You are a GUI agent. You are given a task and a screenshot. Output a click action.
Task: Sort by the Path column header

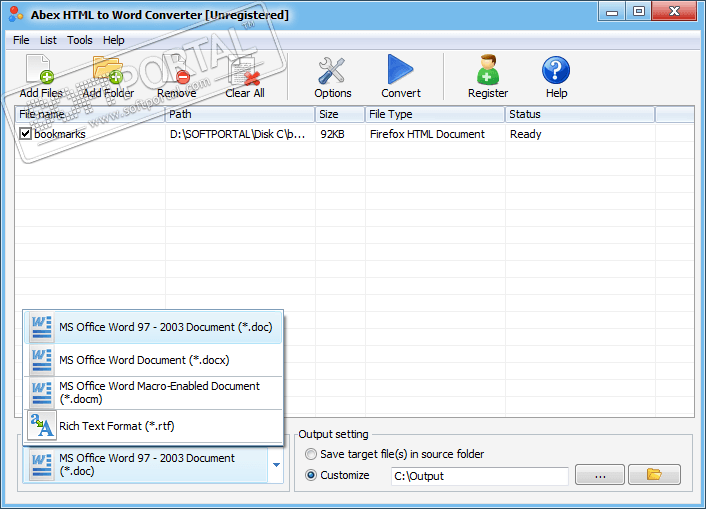click(240, 114)
